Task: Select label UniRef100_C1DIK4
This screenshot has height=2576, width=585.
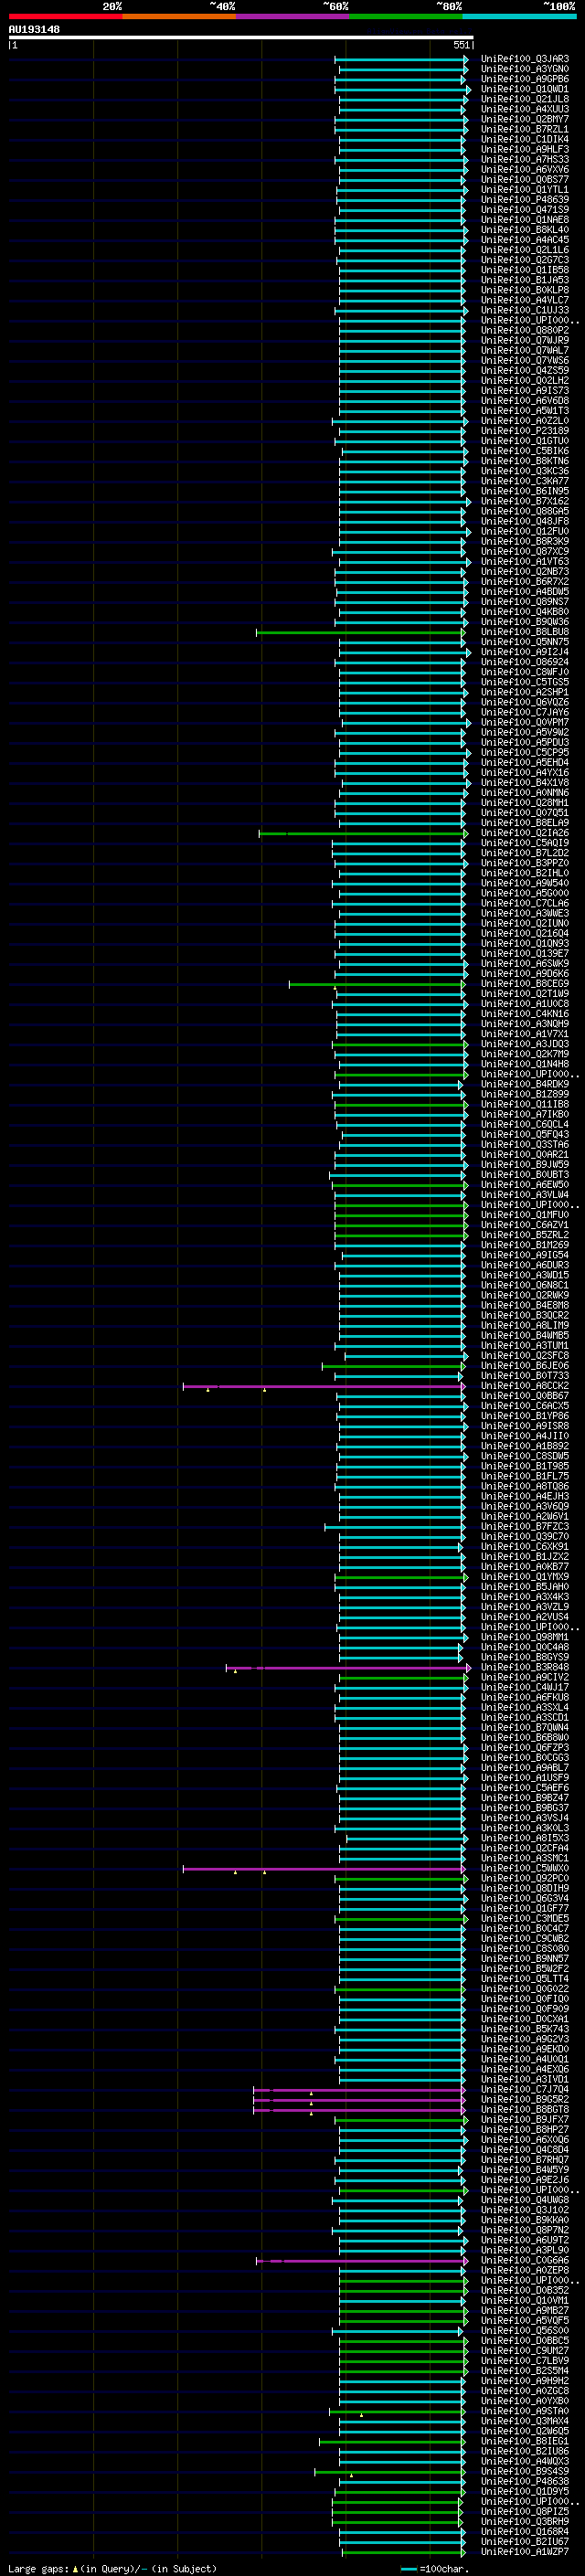Action: 525,139
